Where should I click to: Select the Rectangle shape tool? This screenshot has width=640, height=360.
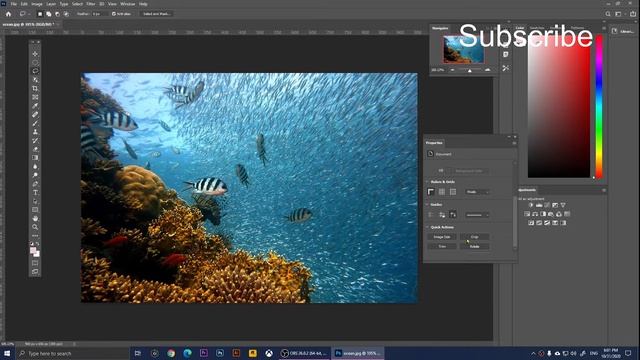[x=35, y=210]
